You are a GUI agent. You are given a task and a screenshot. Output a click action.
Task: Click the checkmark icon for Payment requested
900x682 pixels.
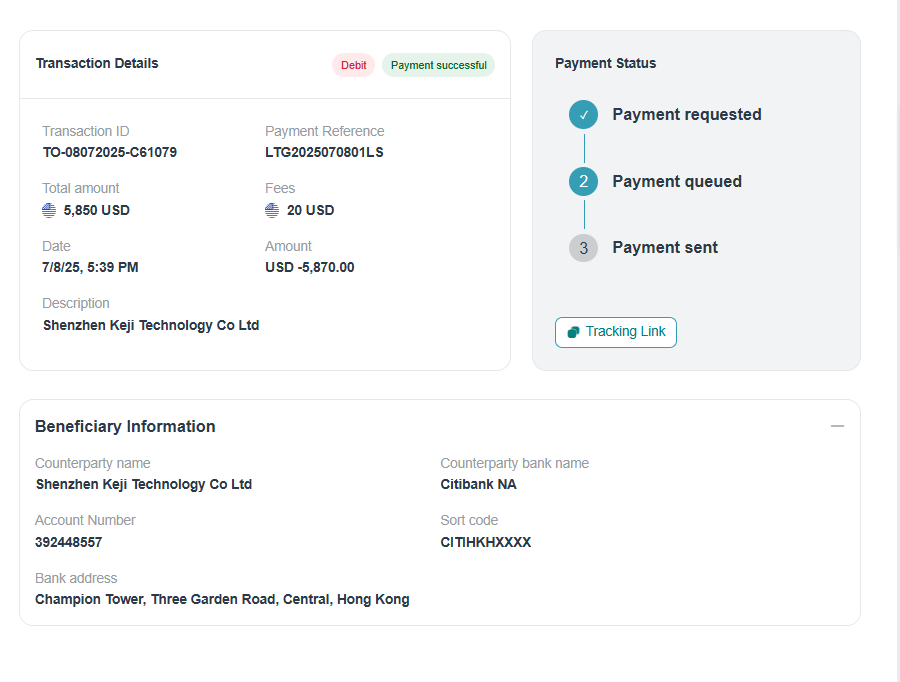[x=583, y=115]
